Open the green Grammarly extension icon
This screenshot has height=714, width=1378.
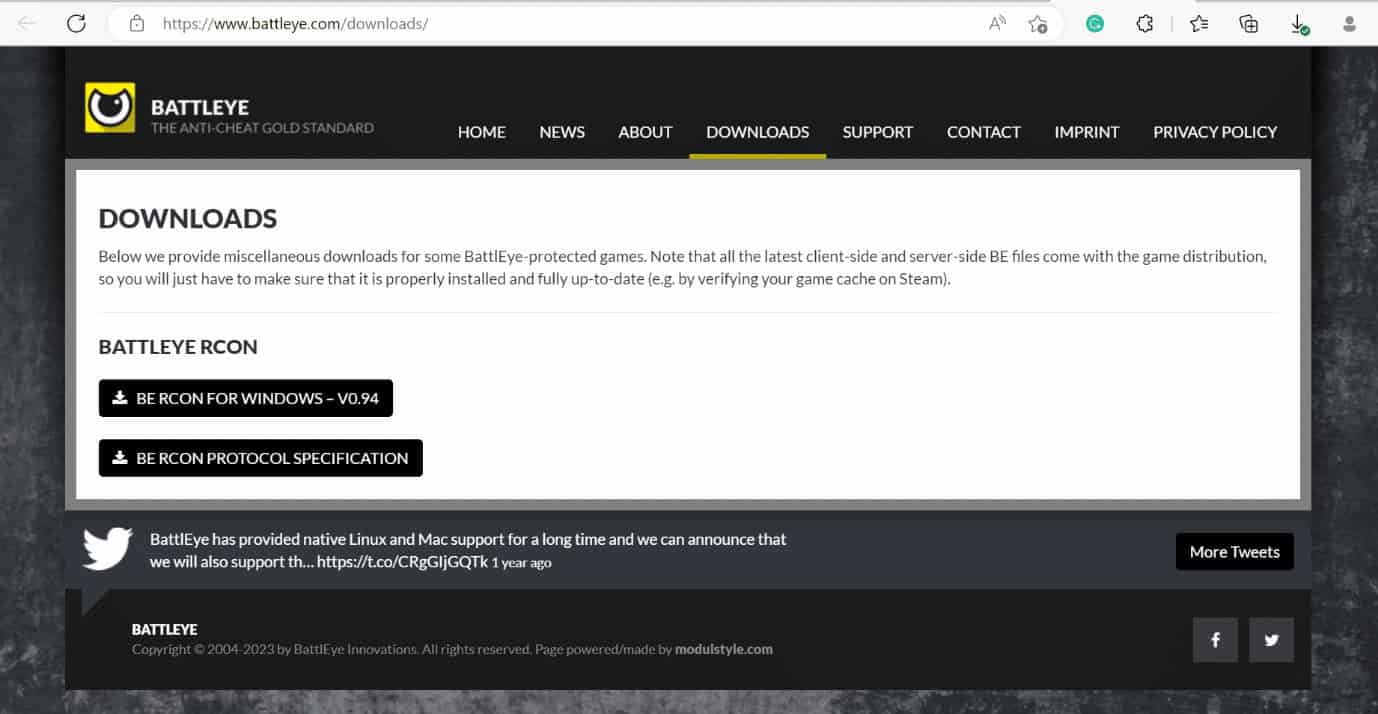[1095, 23]
